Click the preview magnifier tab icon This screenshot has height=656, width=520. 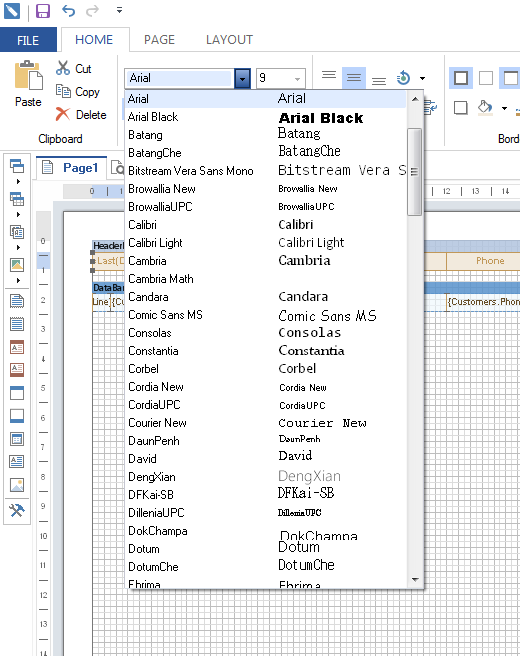117,168
